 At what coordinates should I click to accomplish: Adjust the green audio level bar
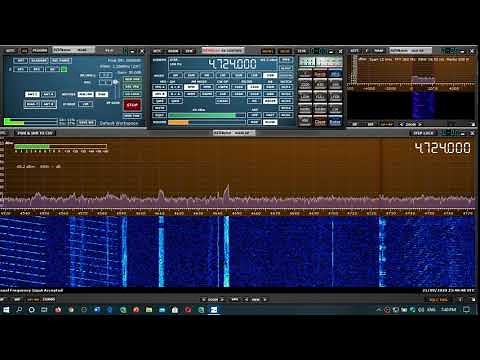coord(207,115)
